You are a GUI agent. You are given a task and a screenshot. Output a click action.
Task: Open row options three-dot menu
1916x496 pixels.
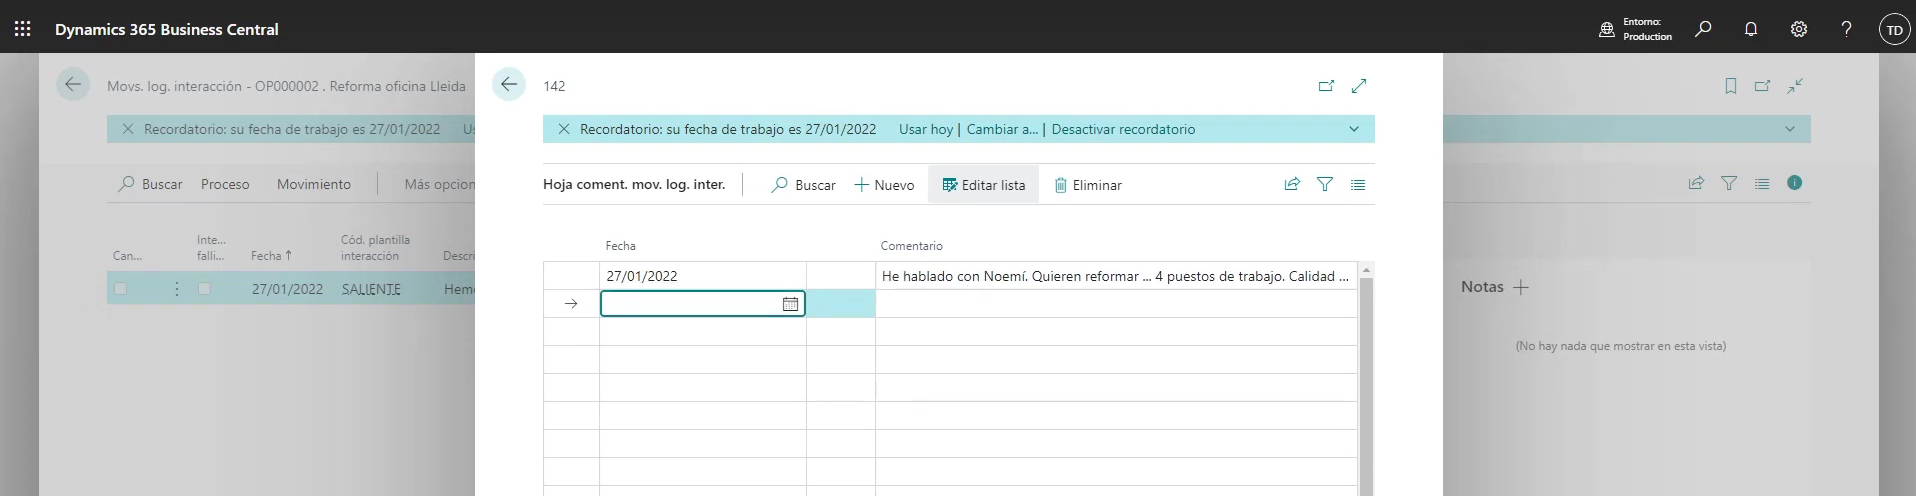pos(177,289)
